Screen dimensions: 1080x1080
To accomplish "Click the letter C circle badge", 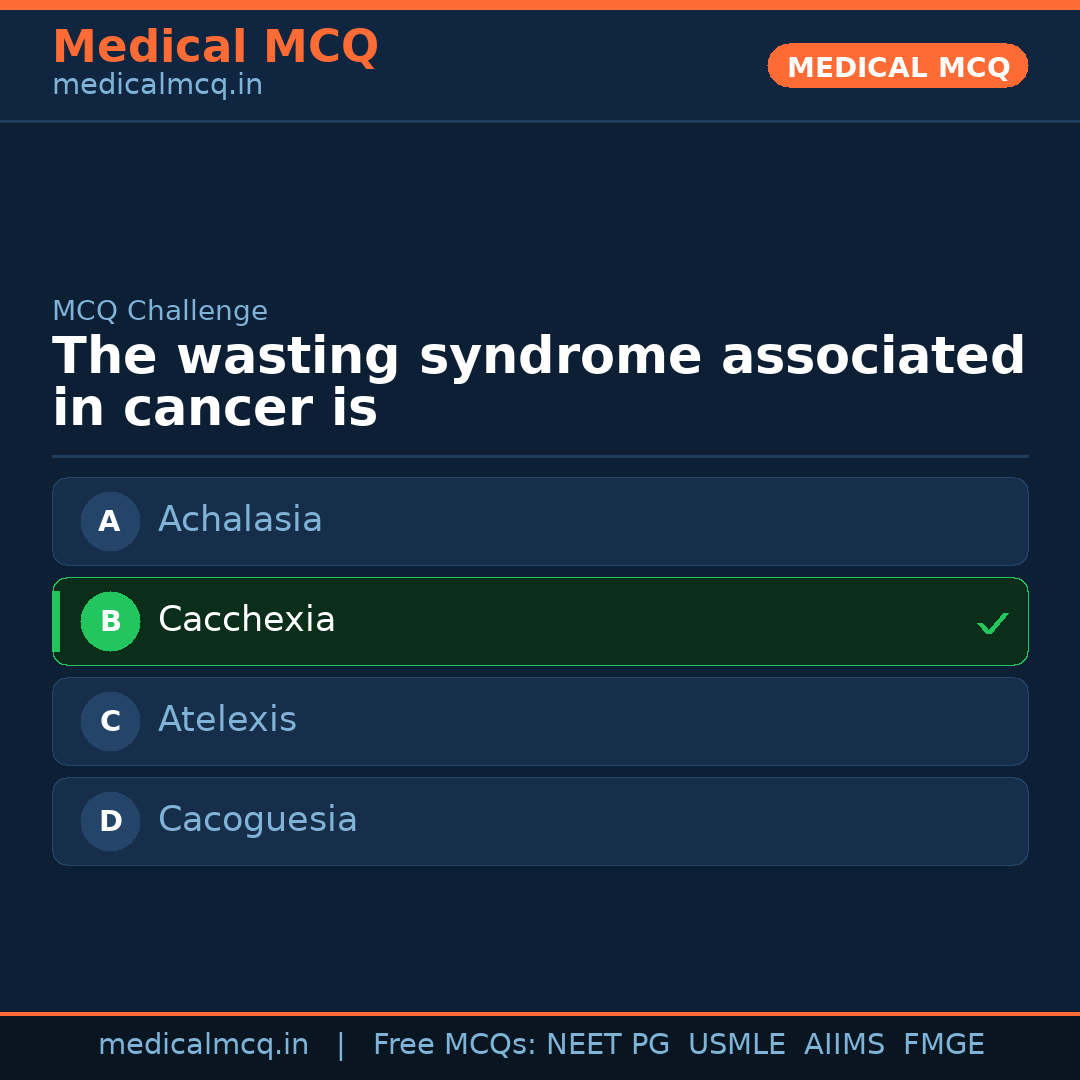I will [110, 721].
